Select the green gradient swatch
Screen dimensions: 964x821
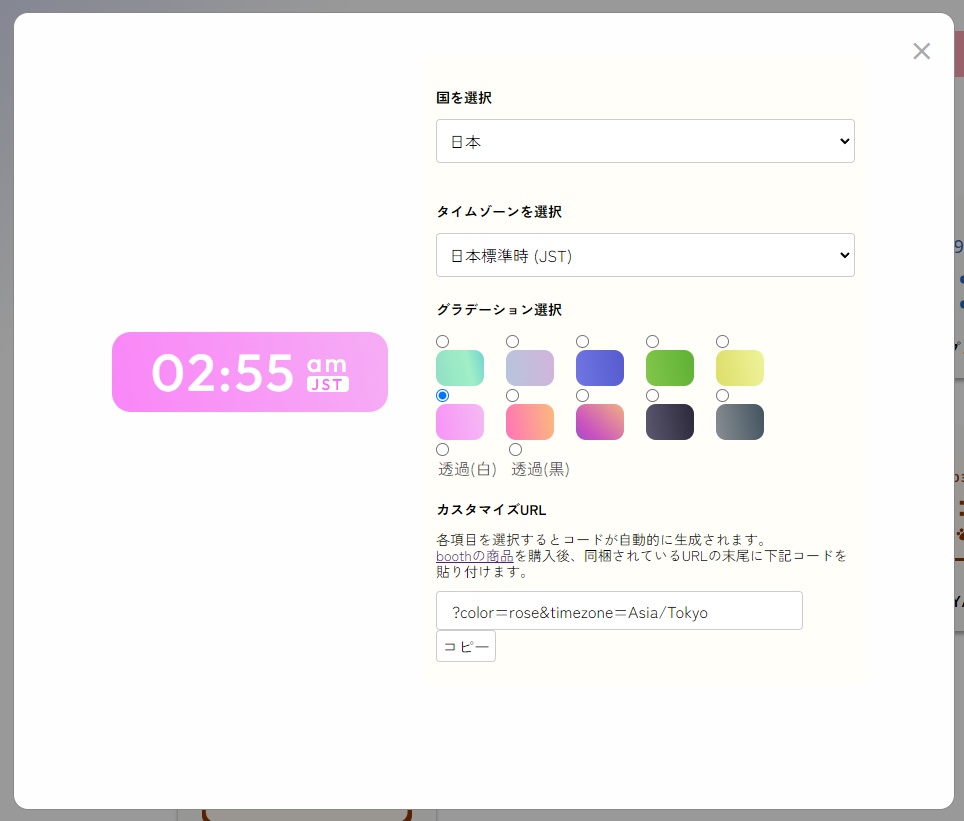click(x=669, y=368)
